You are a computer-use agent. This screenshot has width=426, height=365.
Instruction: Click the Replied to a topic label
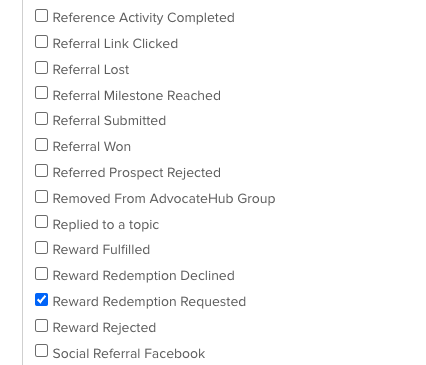106,225
